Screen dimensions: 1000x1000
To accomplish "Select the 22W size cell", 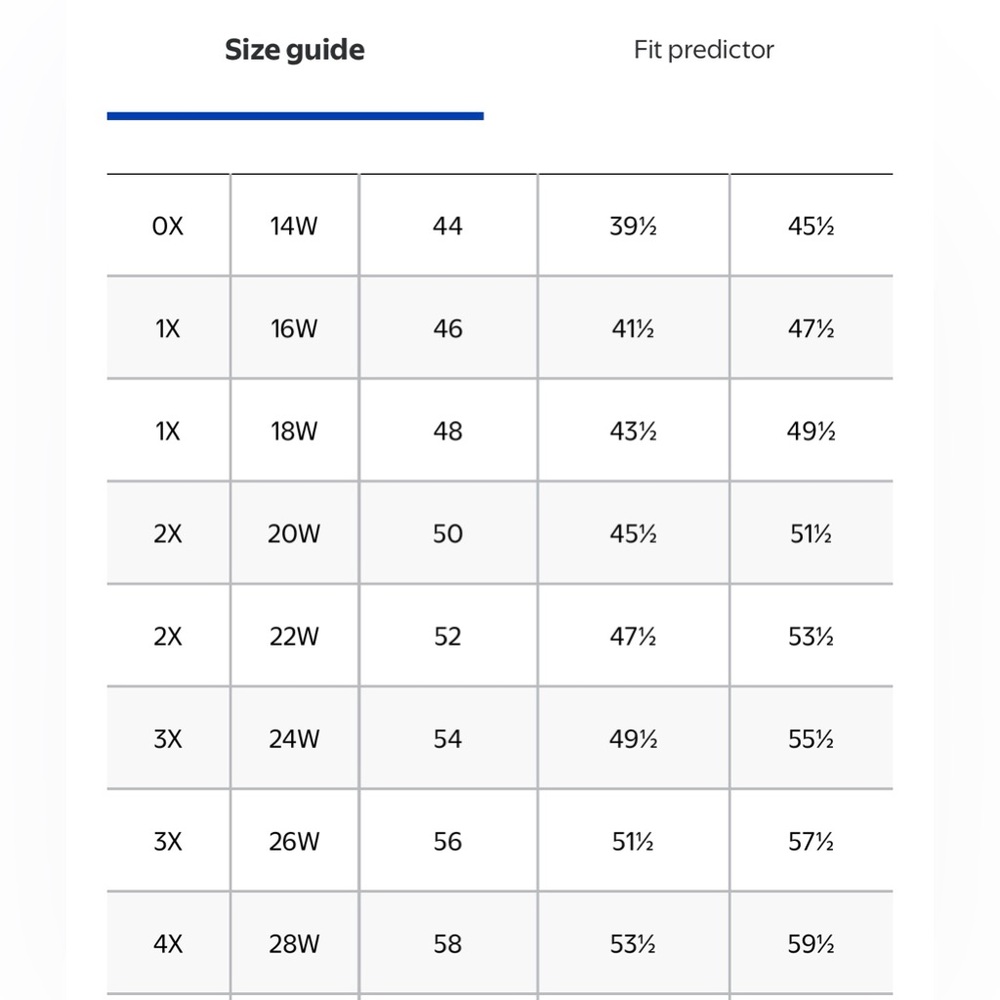I will 294,636.
